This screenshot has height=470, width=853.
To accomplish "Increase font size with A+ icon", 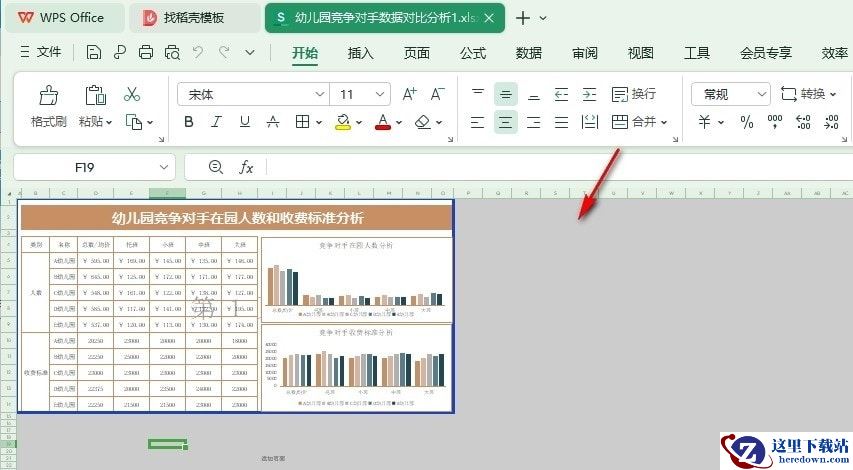I will [x=409, y=95].
